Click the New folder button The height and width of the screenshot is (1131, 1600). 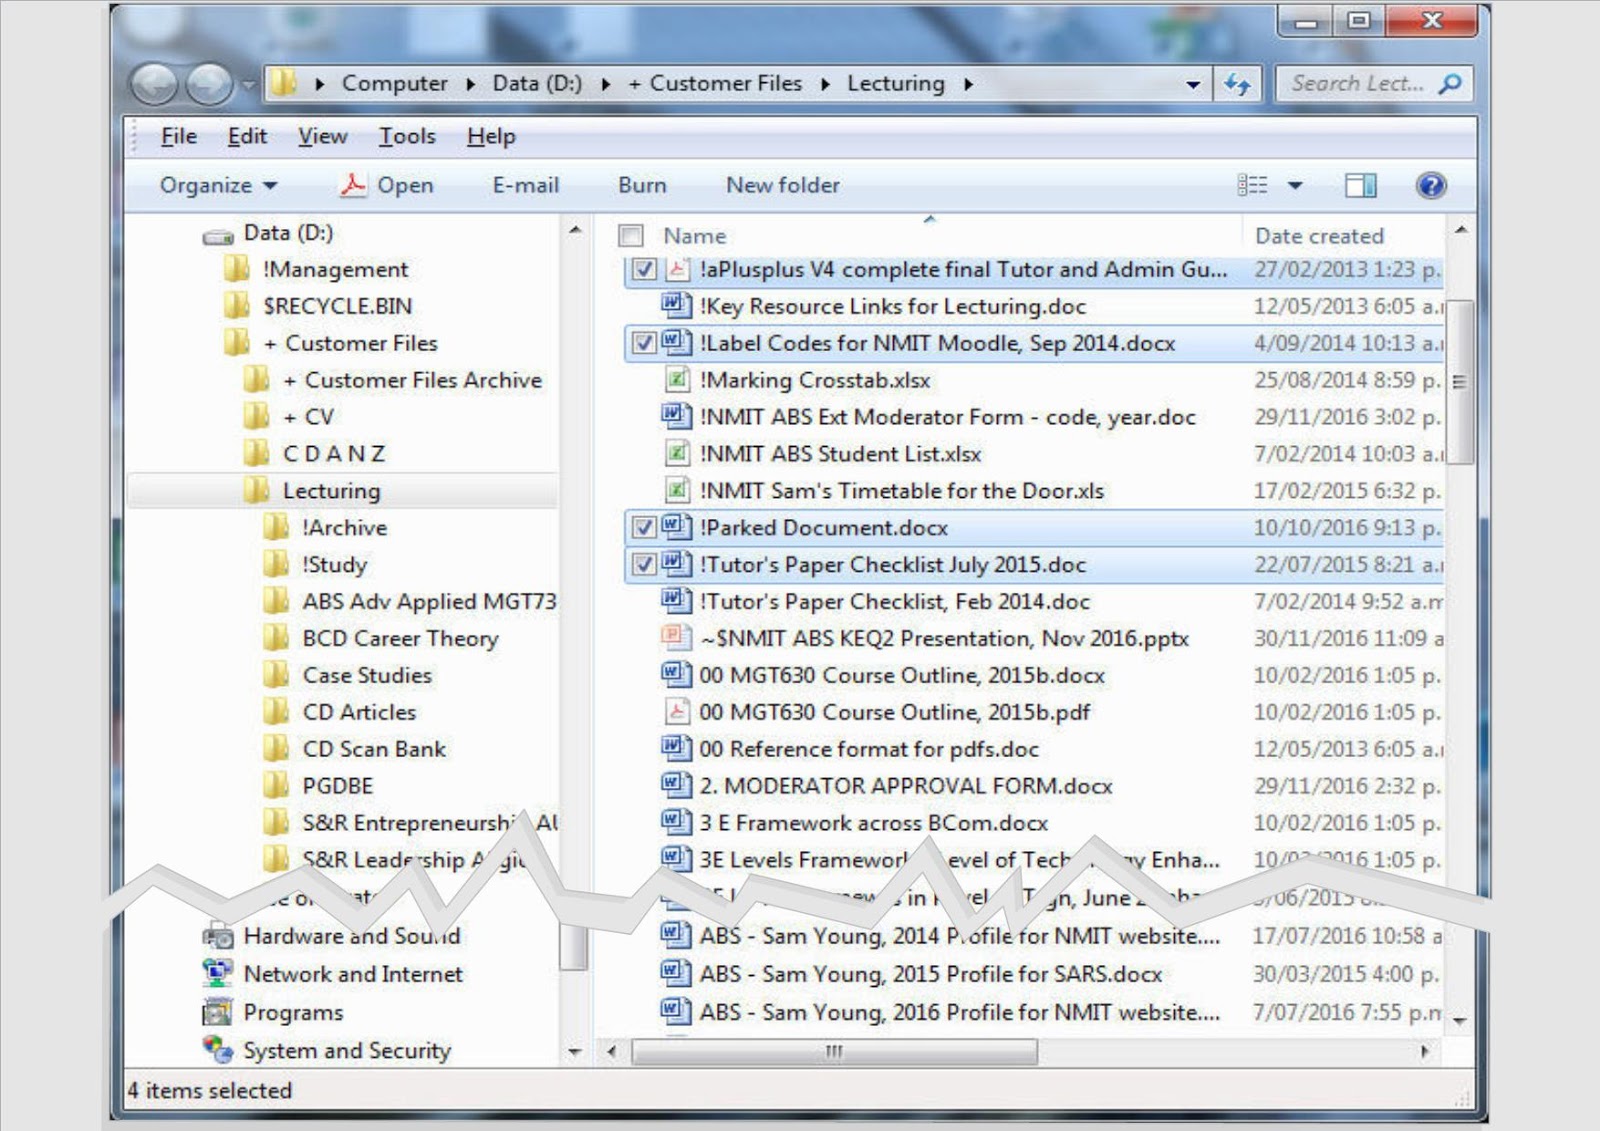(782, 185)
